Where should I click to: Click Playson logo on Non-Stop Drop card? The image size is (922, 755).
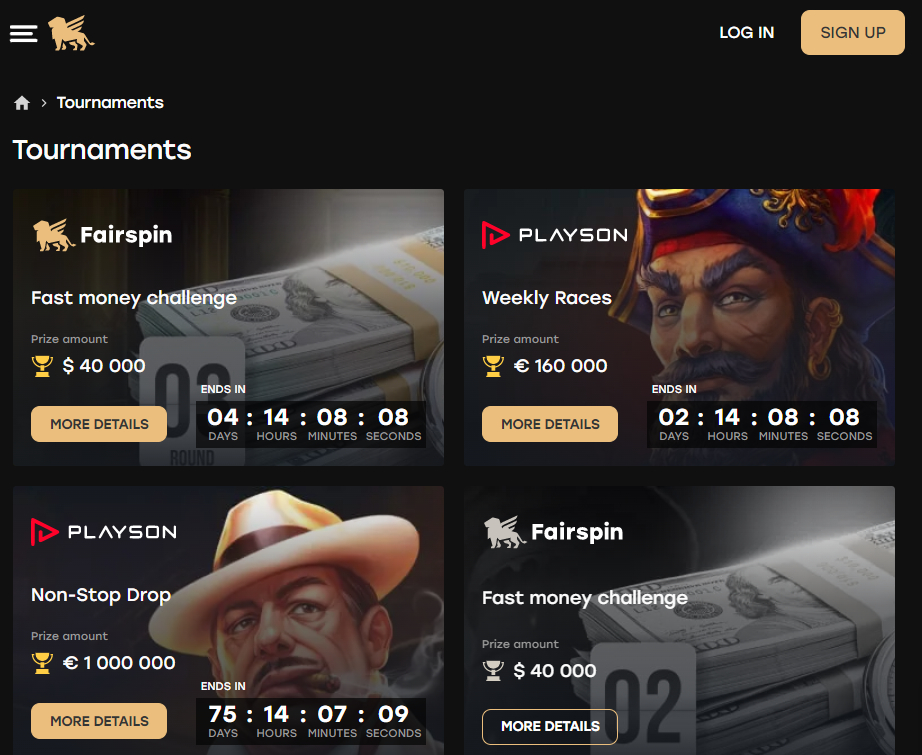[103, 532]
